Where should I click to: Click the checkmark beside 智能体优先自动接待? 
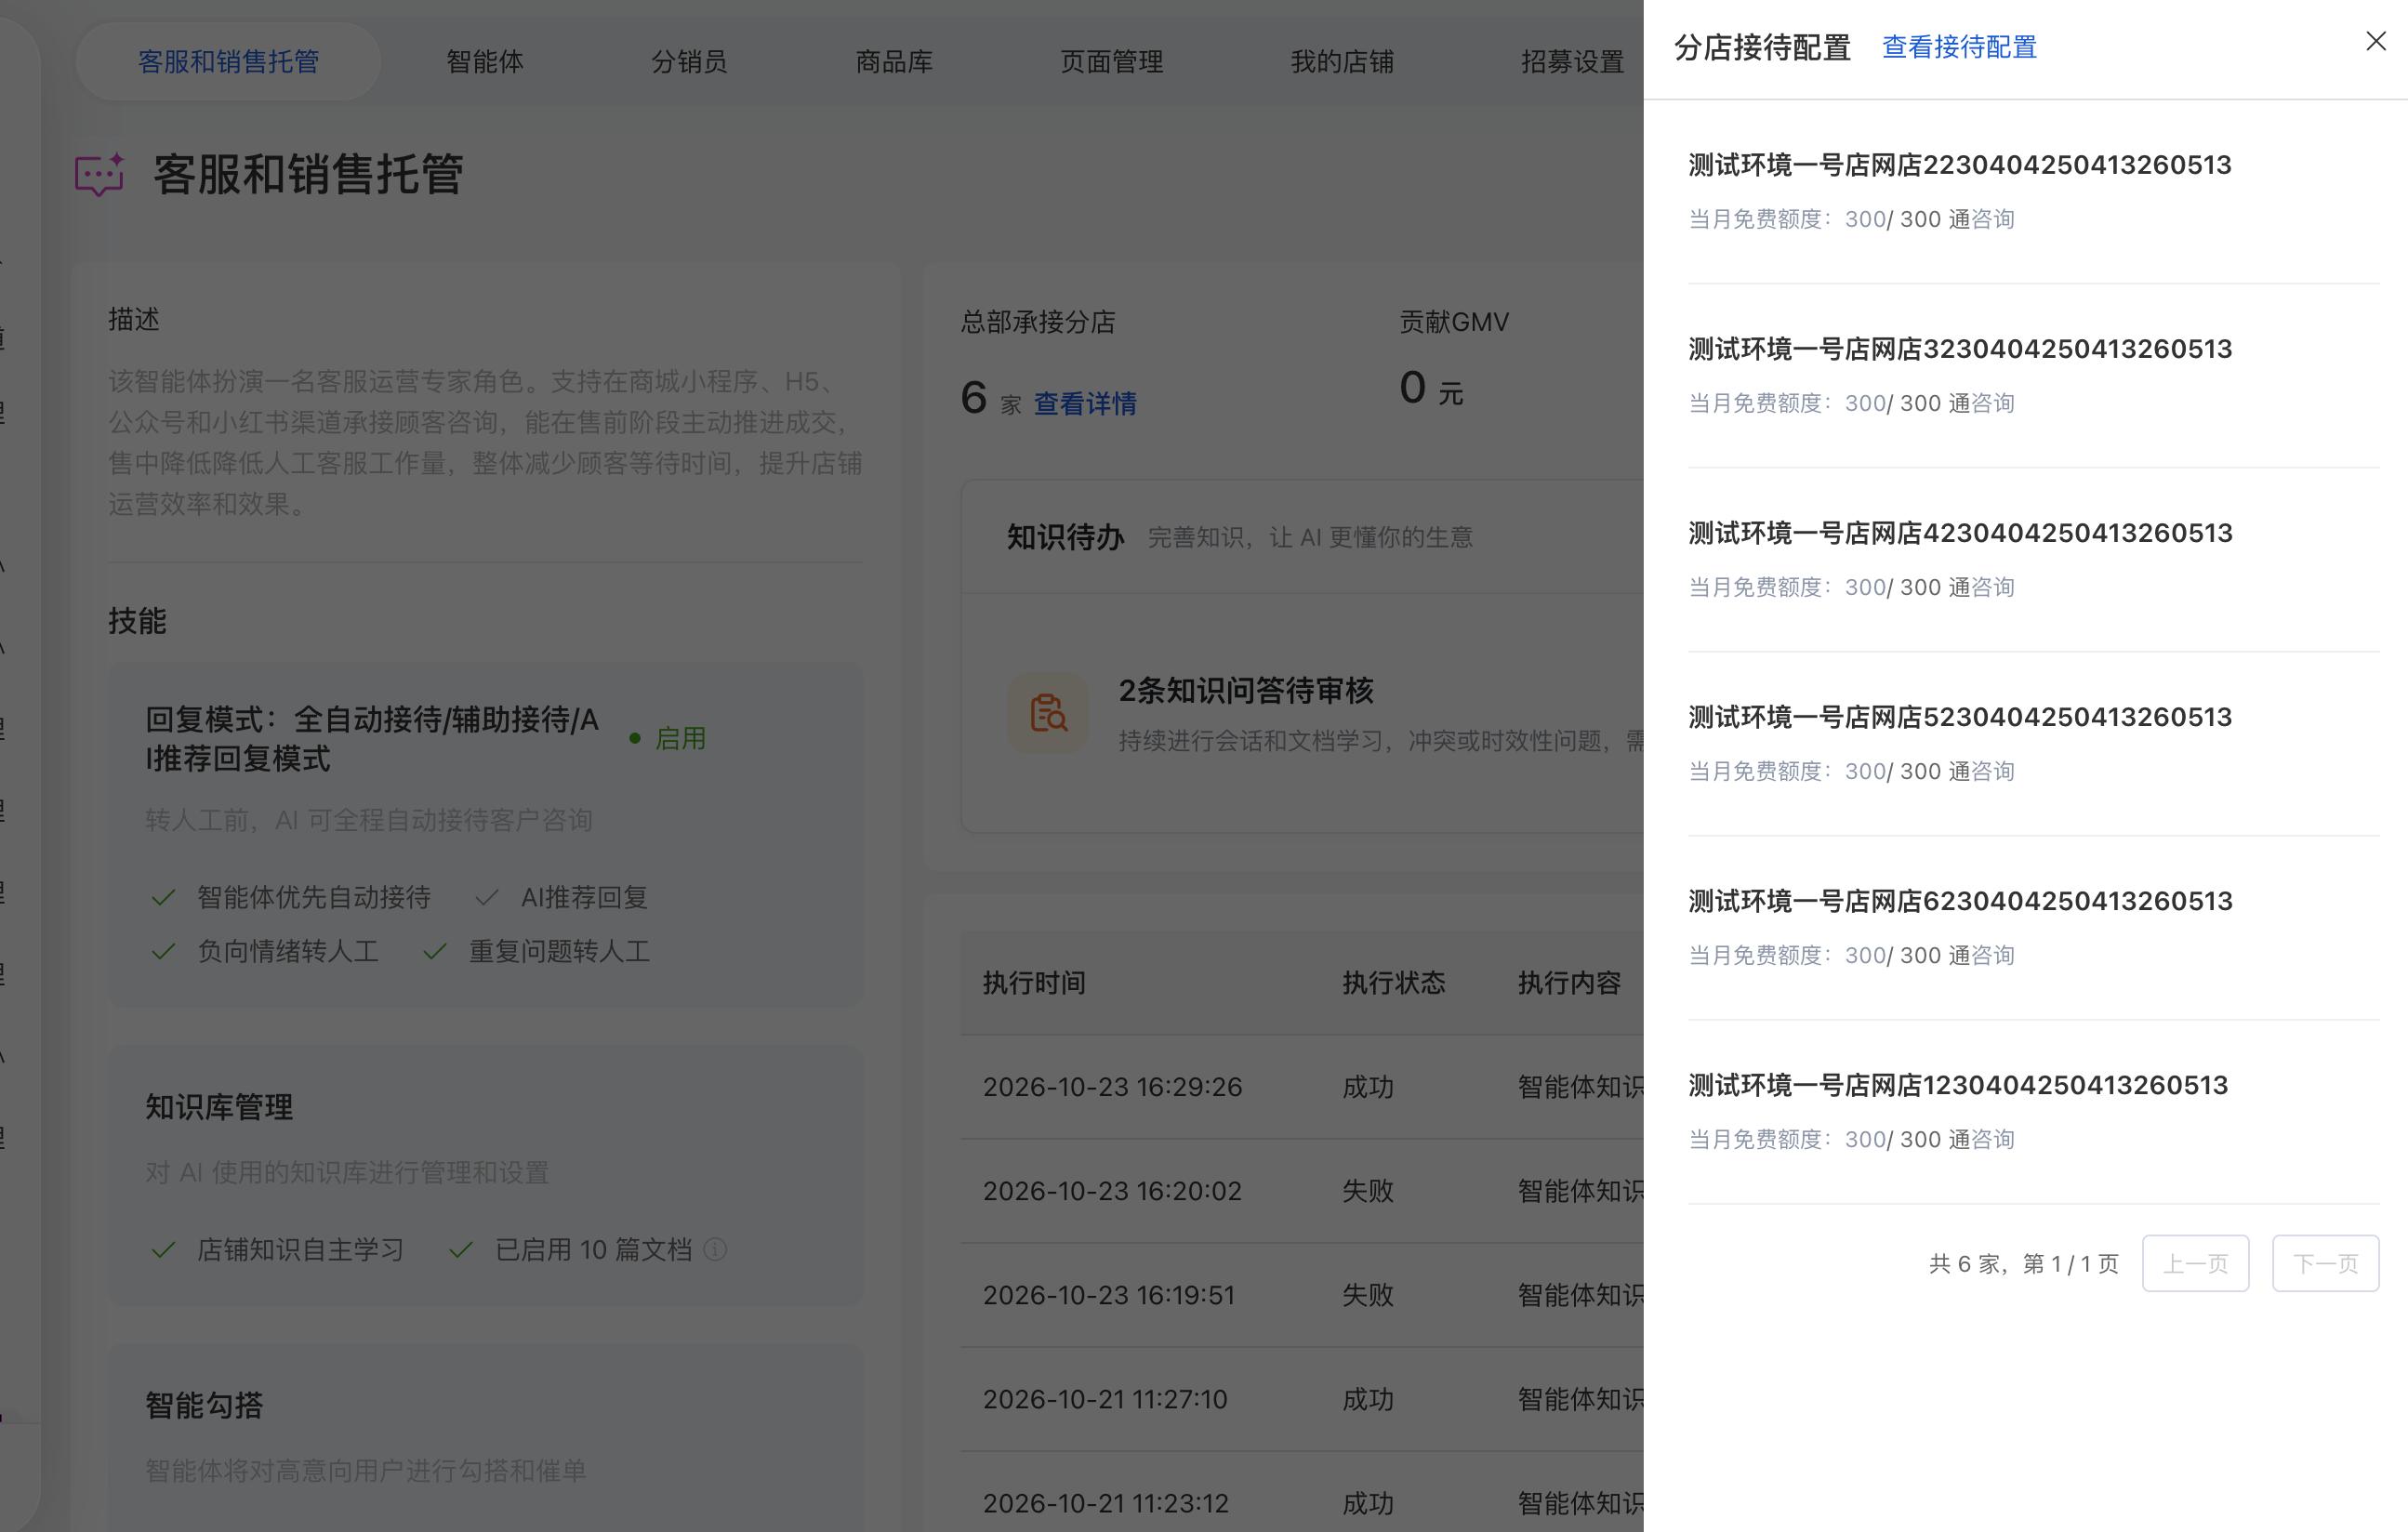(163, 897)
